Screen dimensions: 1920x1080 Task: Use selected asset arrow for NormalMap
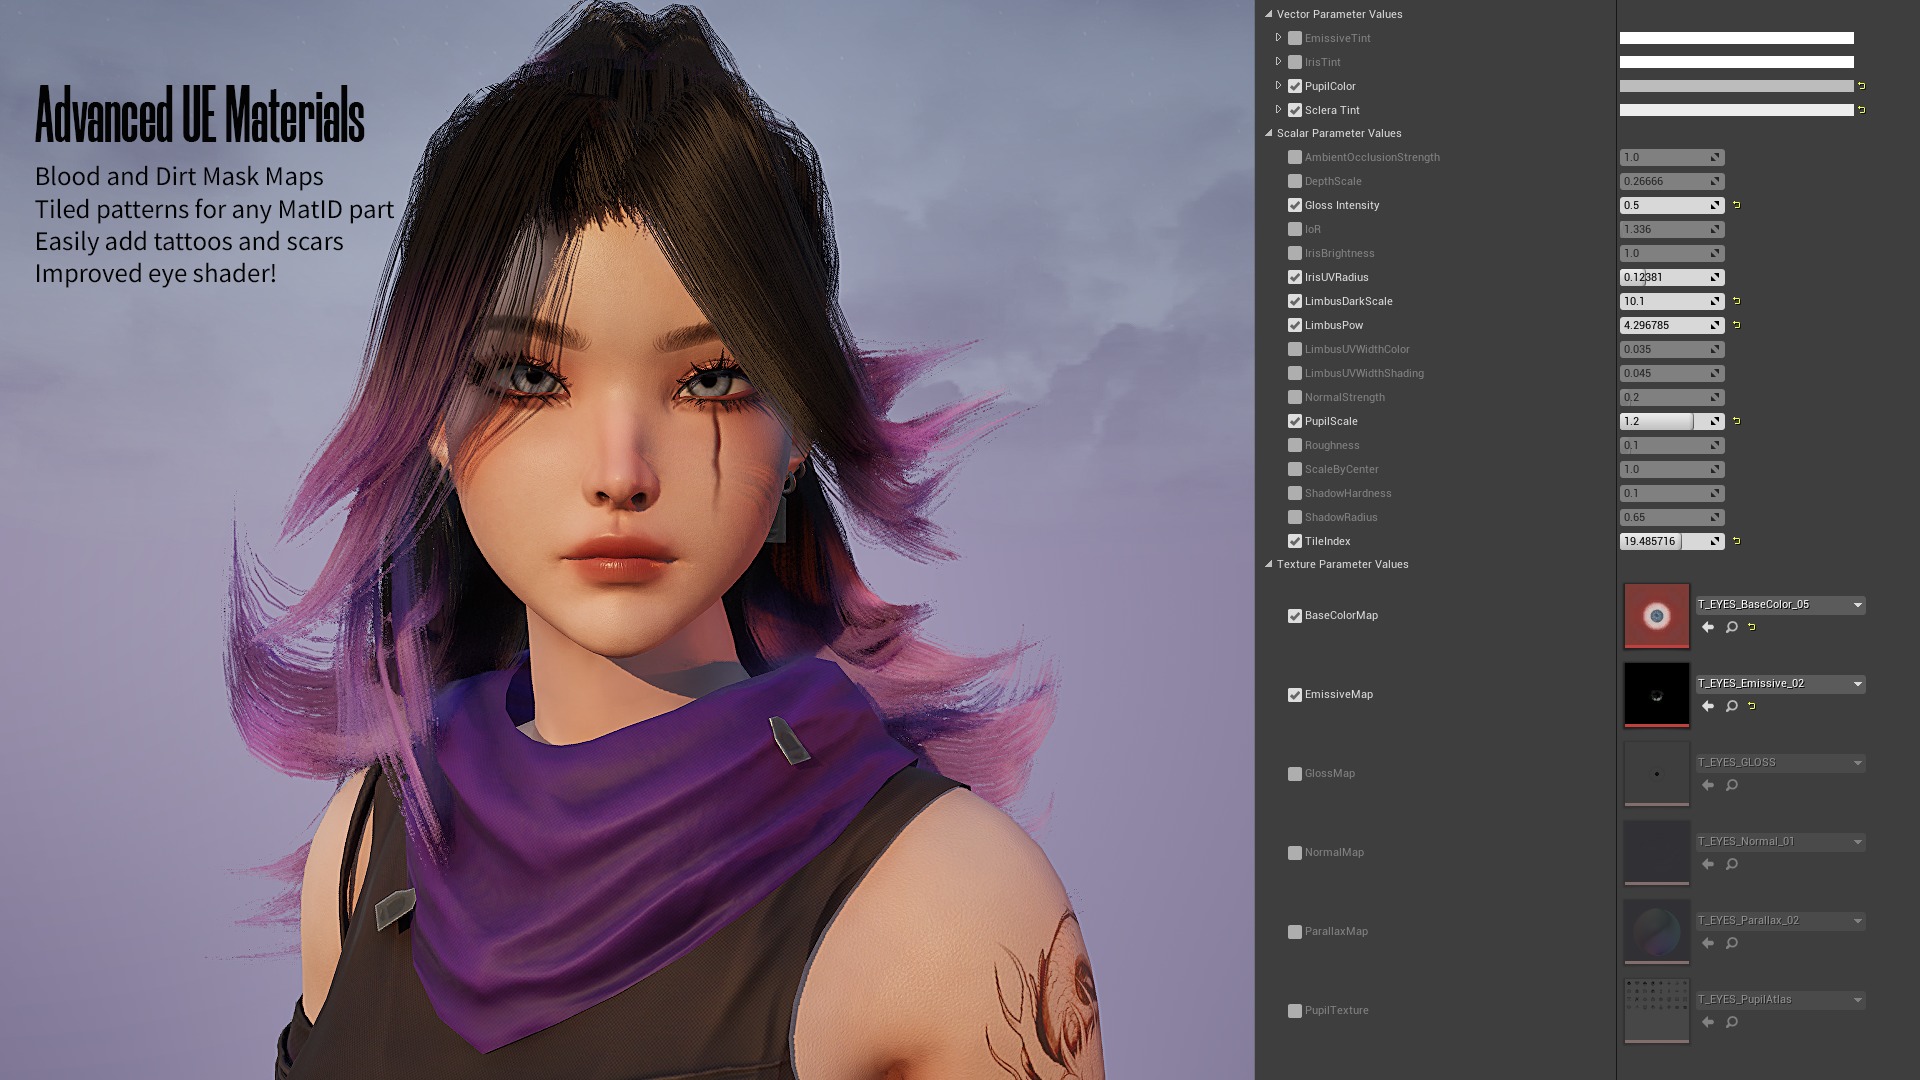[x=1708, y=864]
